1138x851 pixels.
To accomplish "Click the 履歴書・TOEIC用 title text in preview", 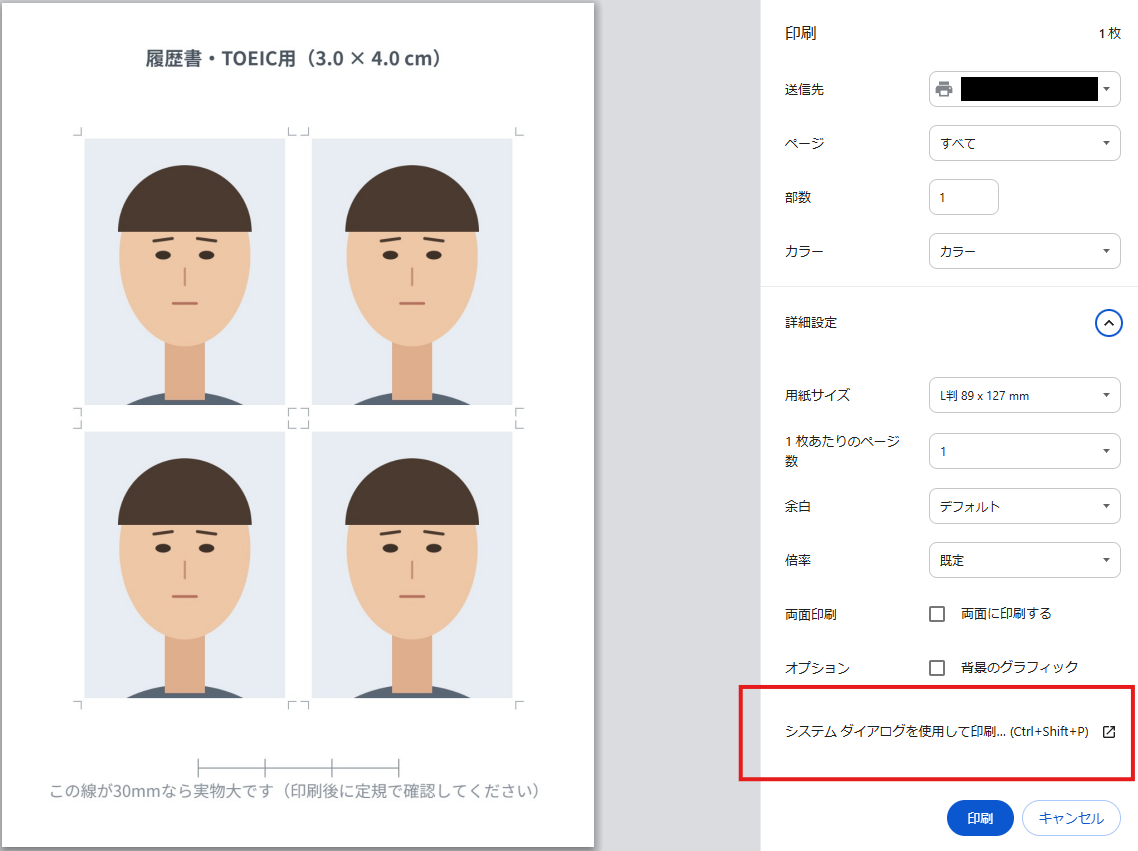I will [293, 59].
